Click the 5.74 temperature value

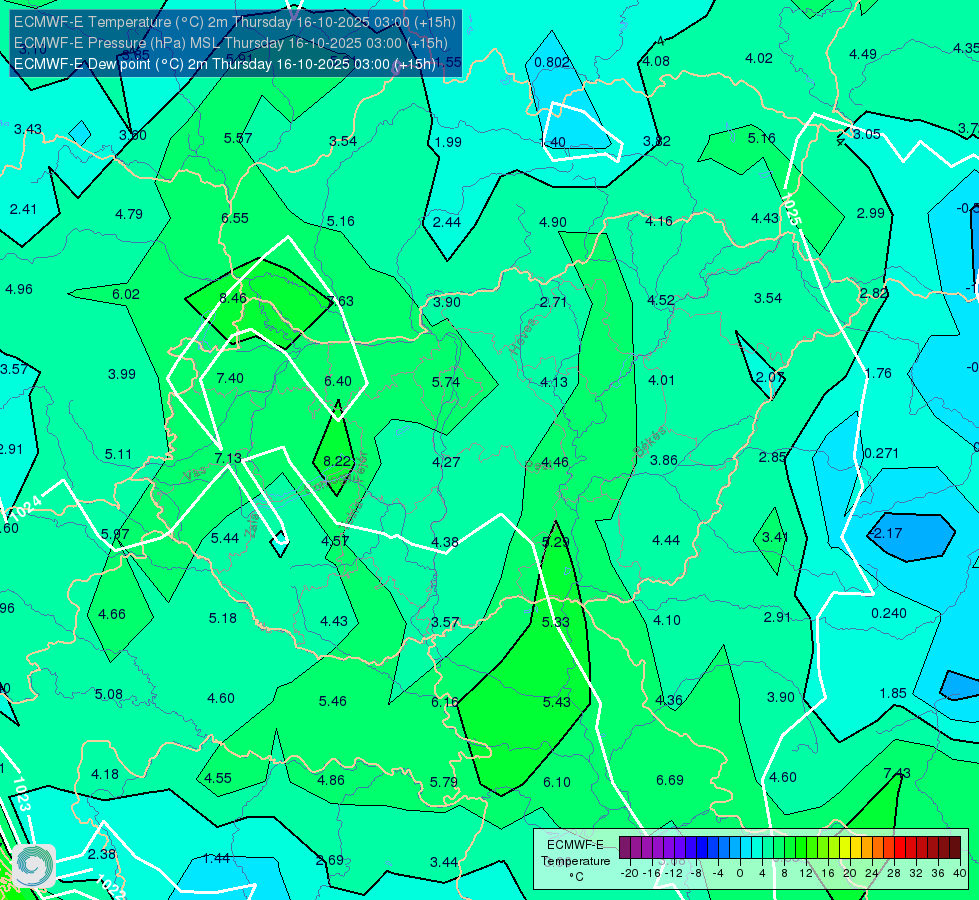(446, 382)
